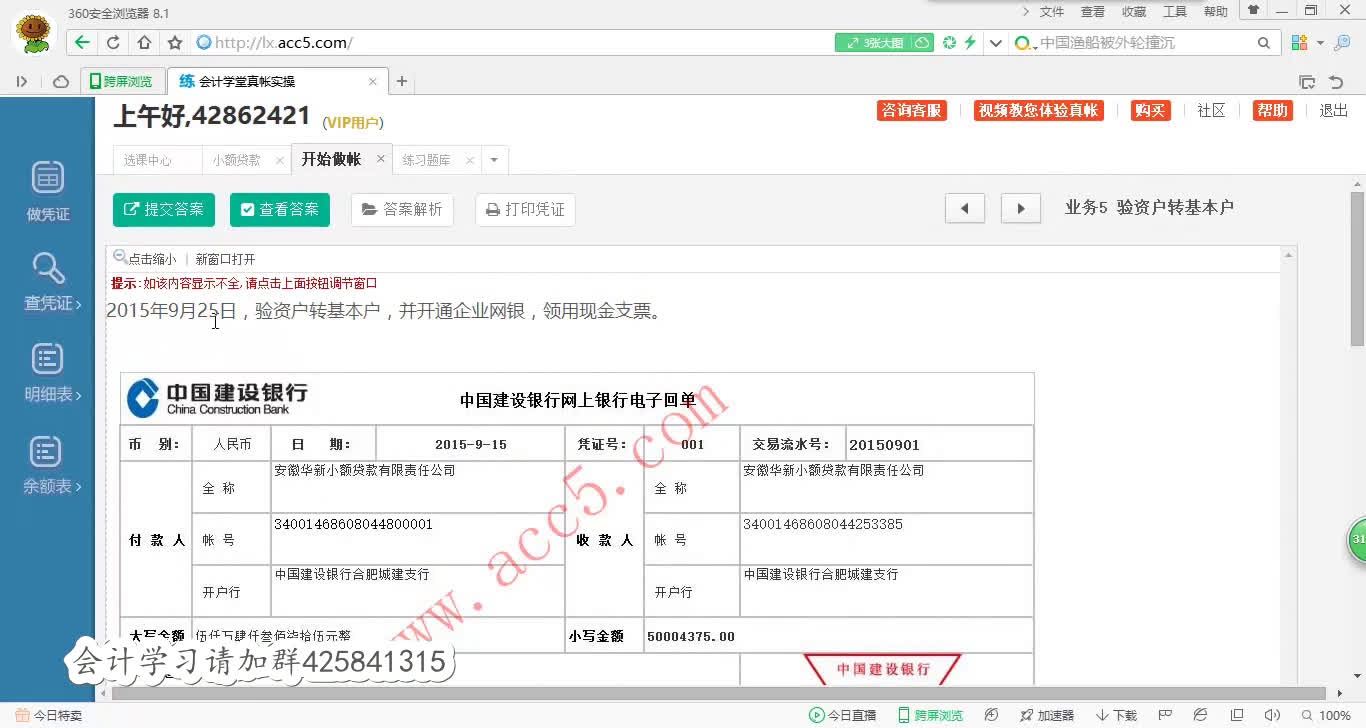Expand the browser mode chevron beside lightning icon
This screenshot has width=1366, height=728.
(994, 43)
